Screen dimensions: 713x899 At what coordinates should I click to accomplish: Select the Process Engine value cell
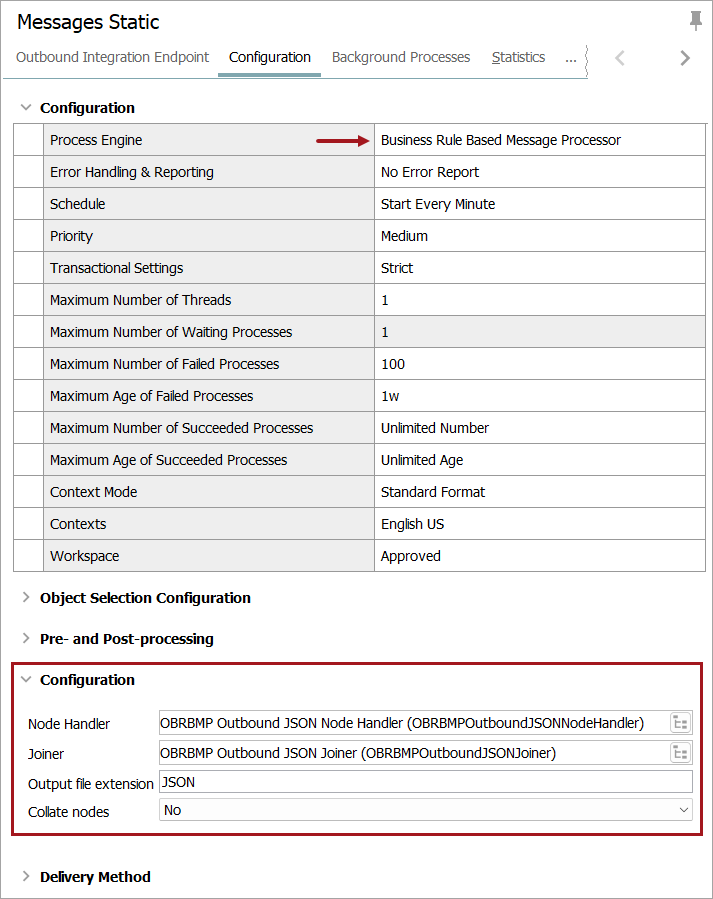540,140
